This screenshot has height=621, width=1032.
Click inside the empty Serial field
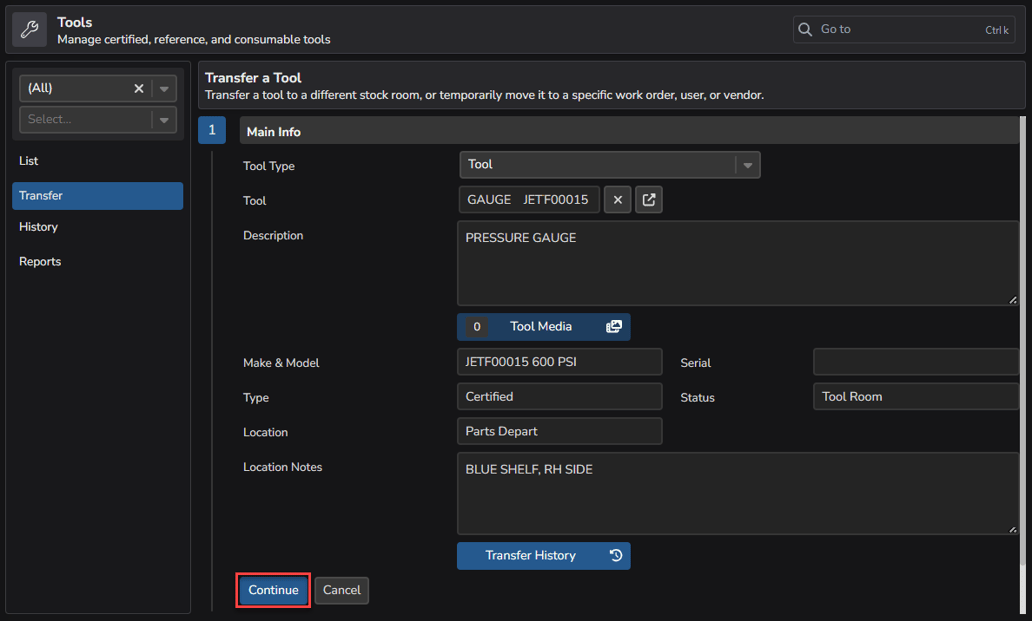point(915,361)
